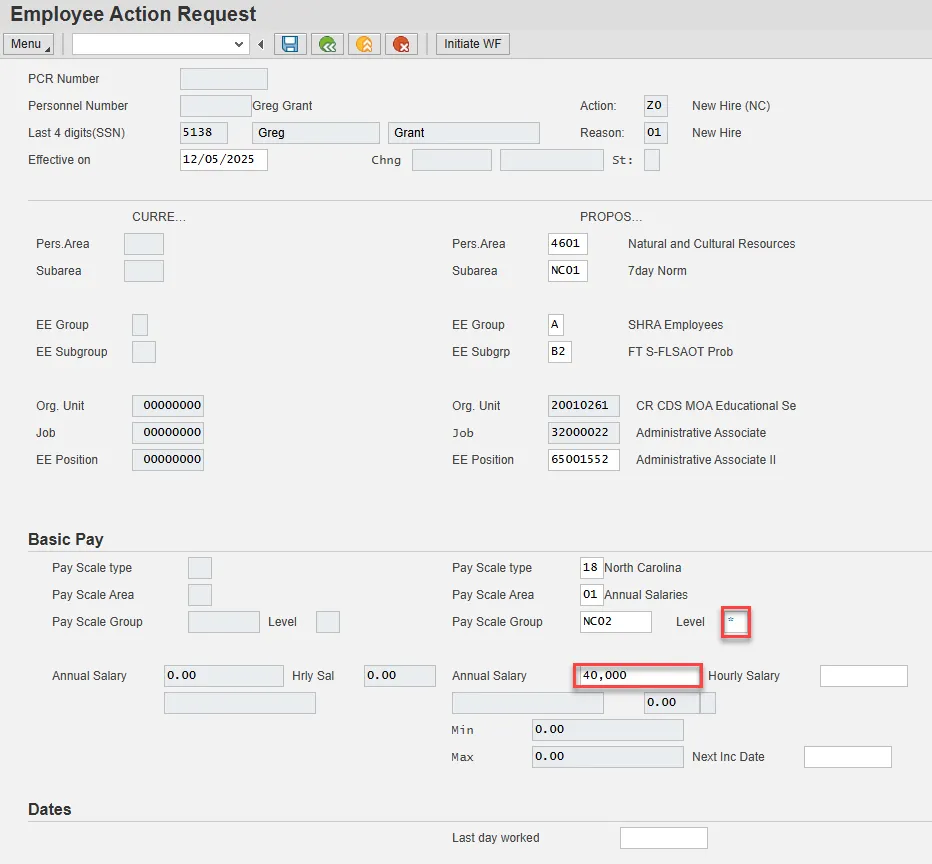This screenshot has height=864, width=932.
Task: Click the empty Hourly Salary field
Action: pos(863,676)
